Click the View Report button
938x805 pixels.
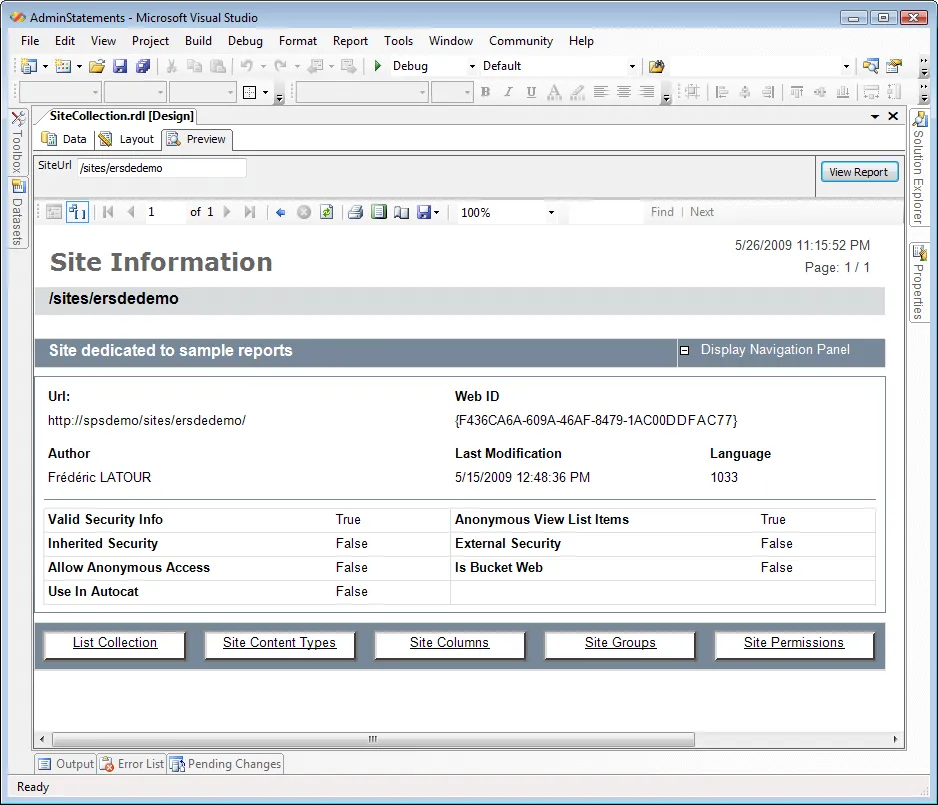click(858, 172)
